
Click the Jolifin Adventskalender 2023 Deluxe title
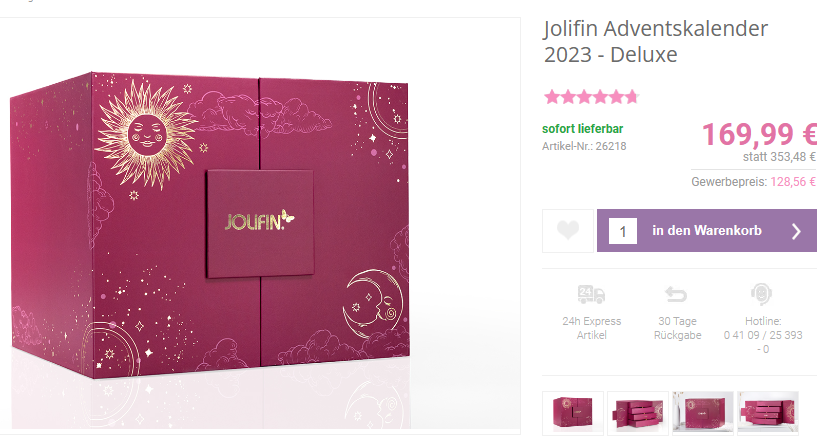(x=656, y=41)
